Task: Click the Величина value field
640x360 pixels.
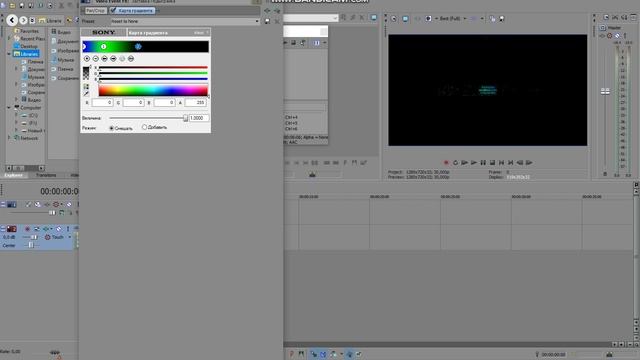Action: pyautogui.click(x=199, y=118)
